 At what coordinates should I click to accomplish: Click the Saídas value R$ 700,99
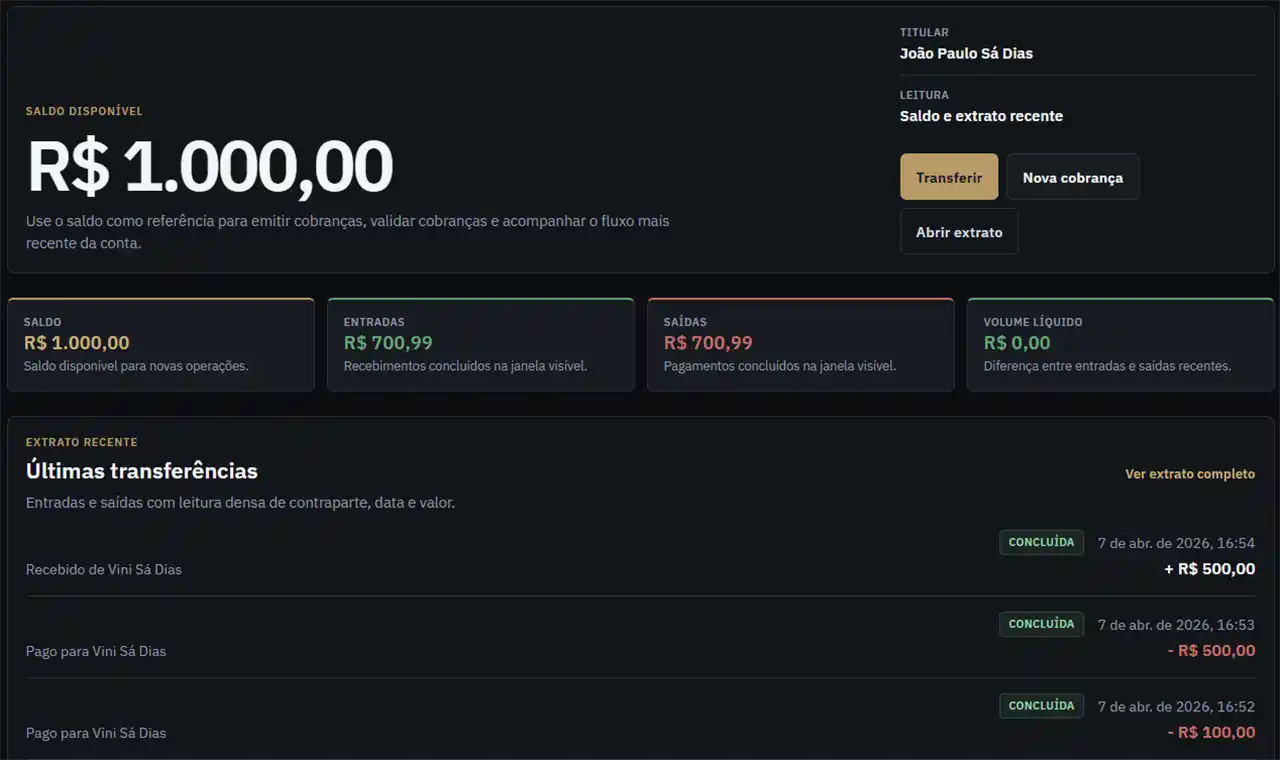708,343
